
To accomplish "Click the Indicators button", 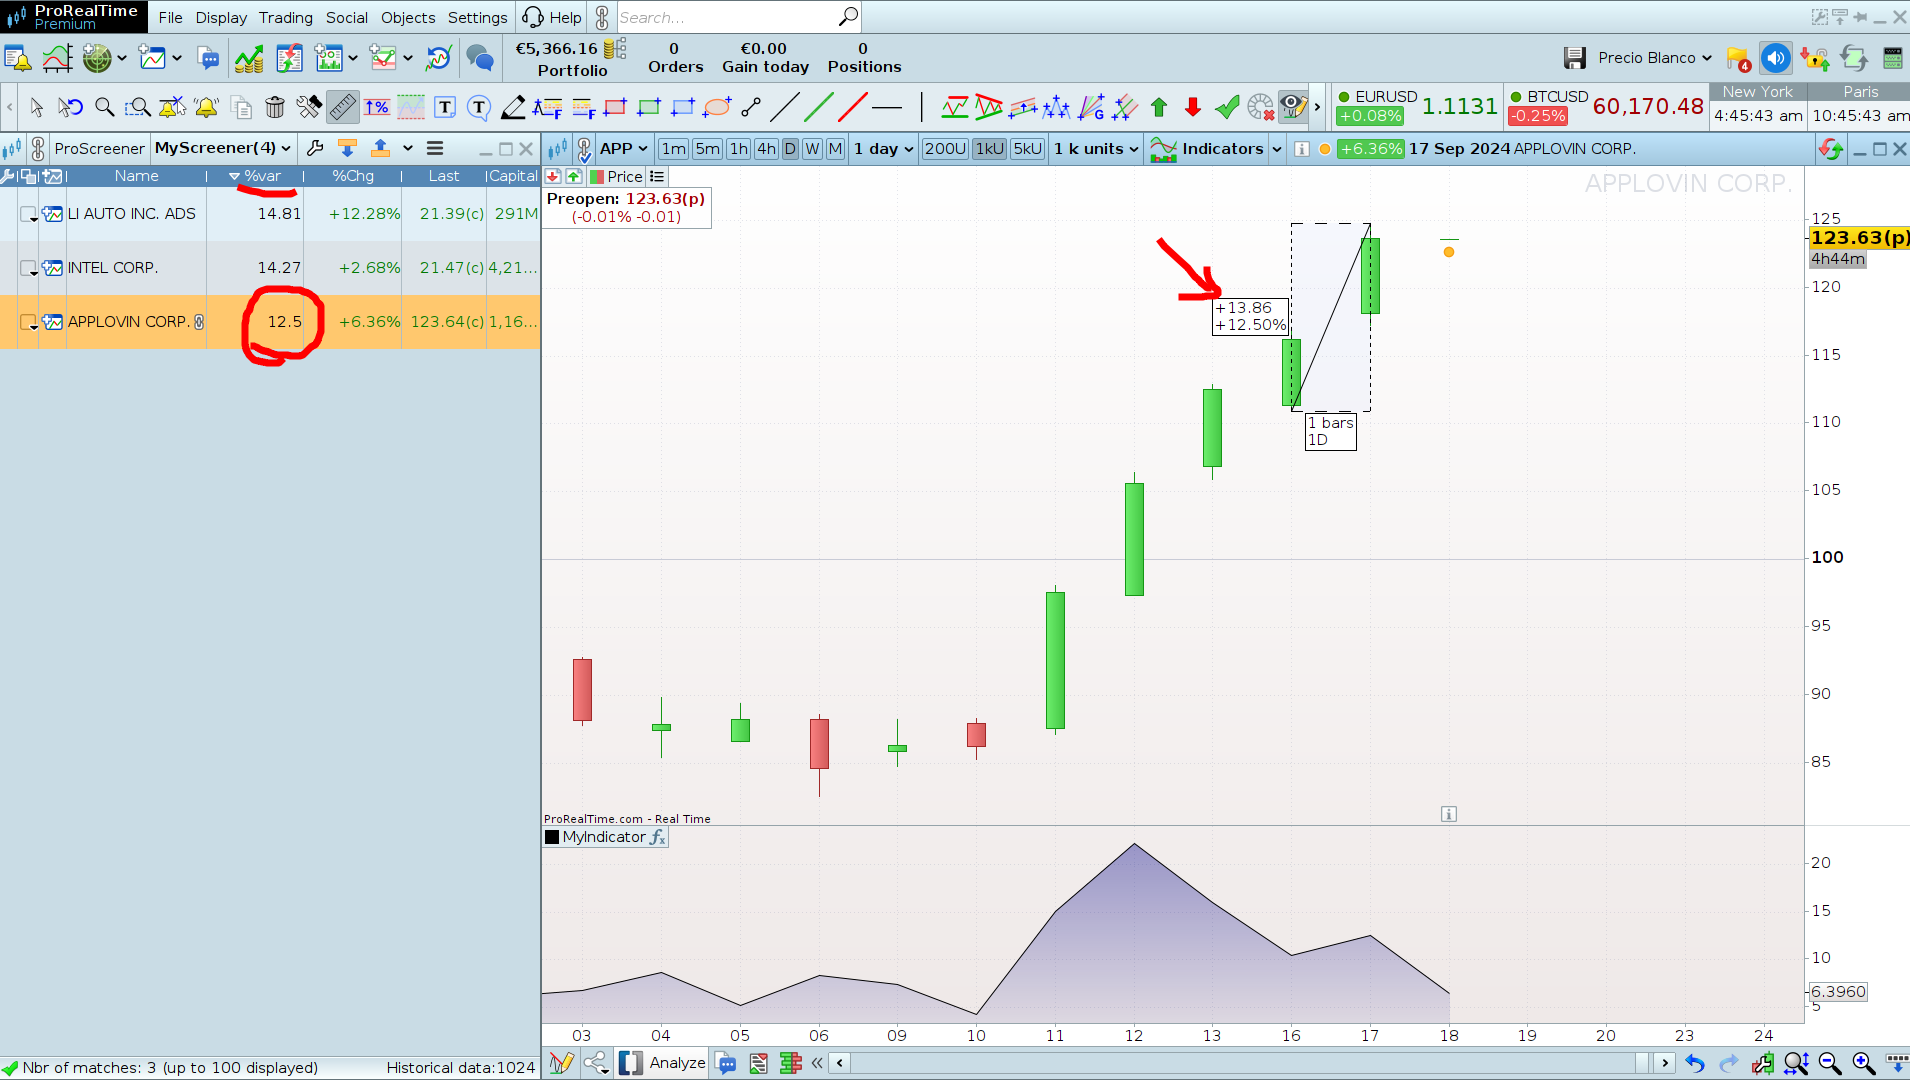I will pos(1208,149).
